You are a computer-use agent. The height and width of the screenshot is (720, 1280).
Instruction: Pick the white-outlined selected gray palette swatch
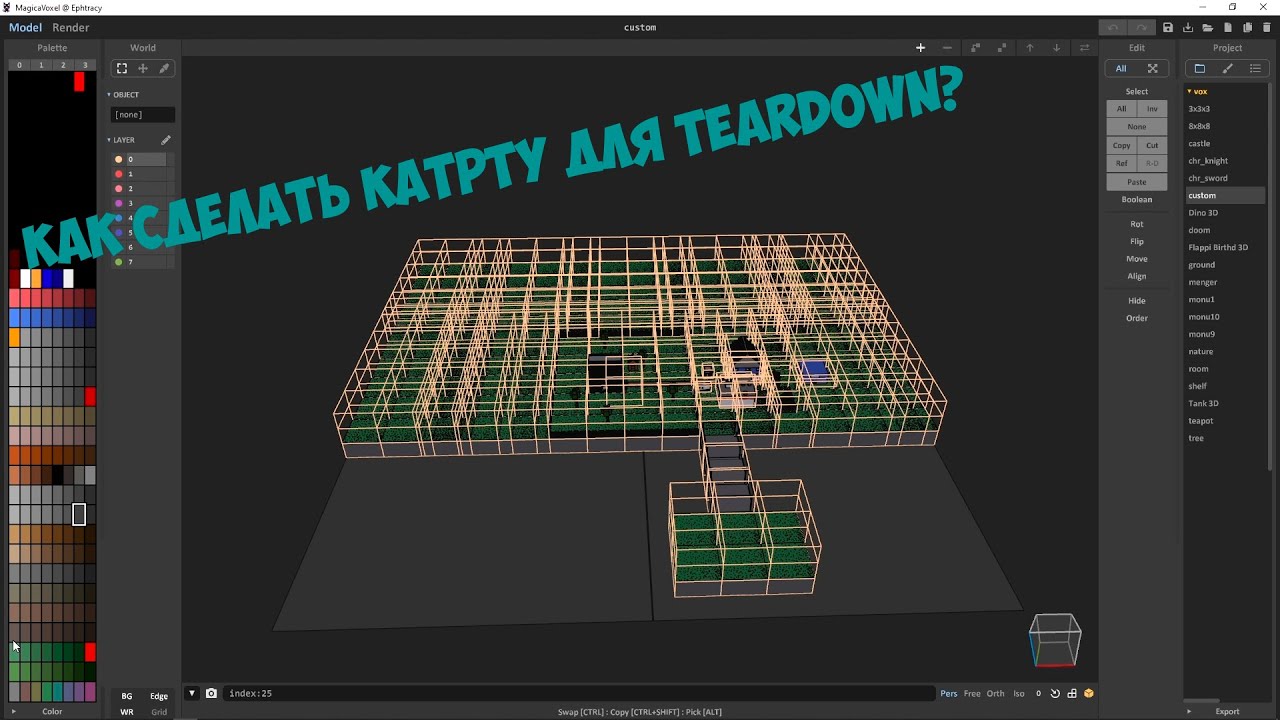79,514
